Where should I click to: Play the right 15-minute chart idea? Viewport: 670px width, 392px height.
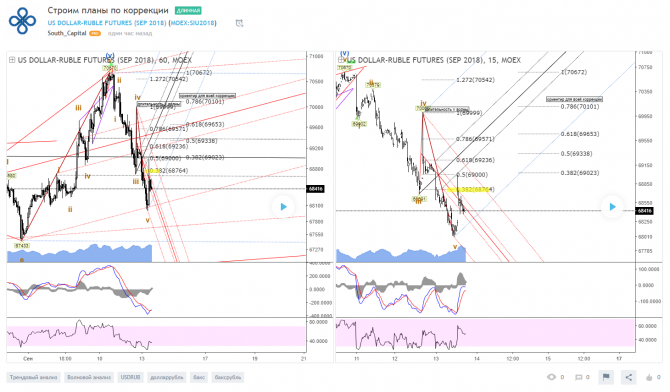click(x=612, y=207)
